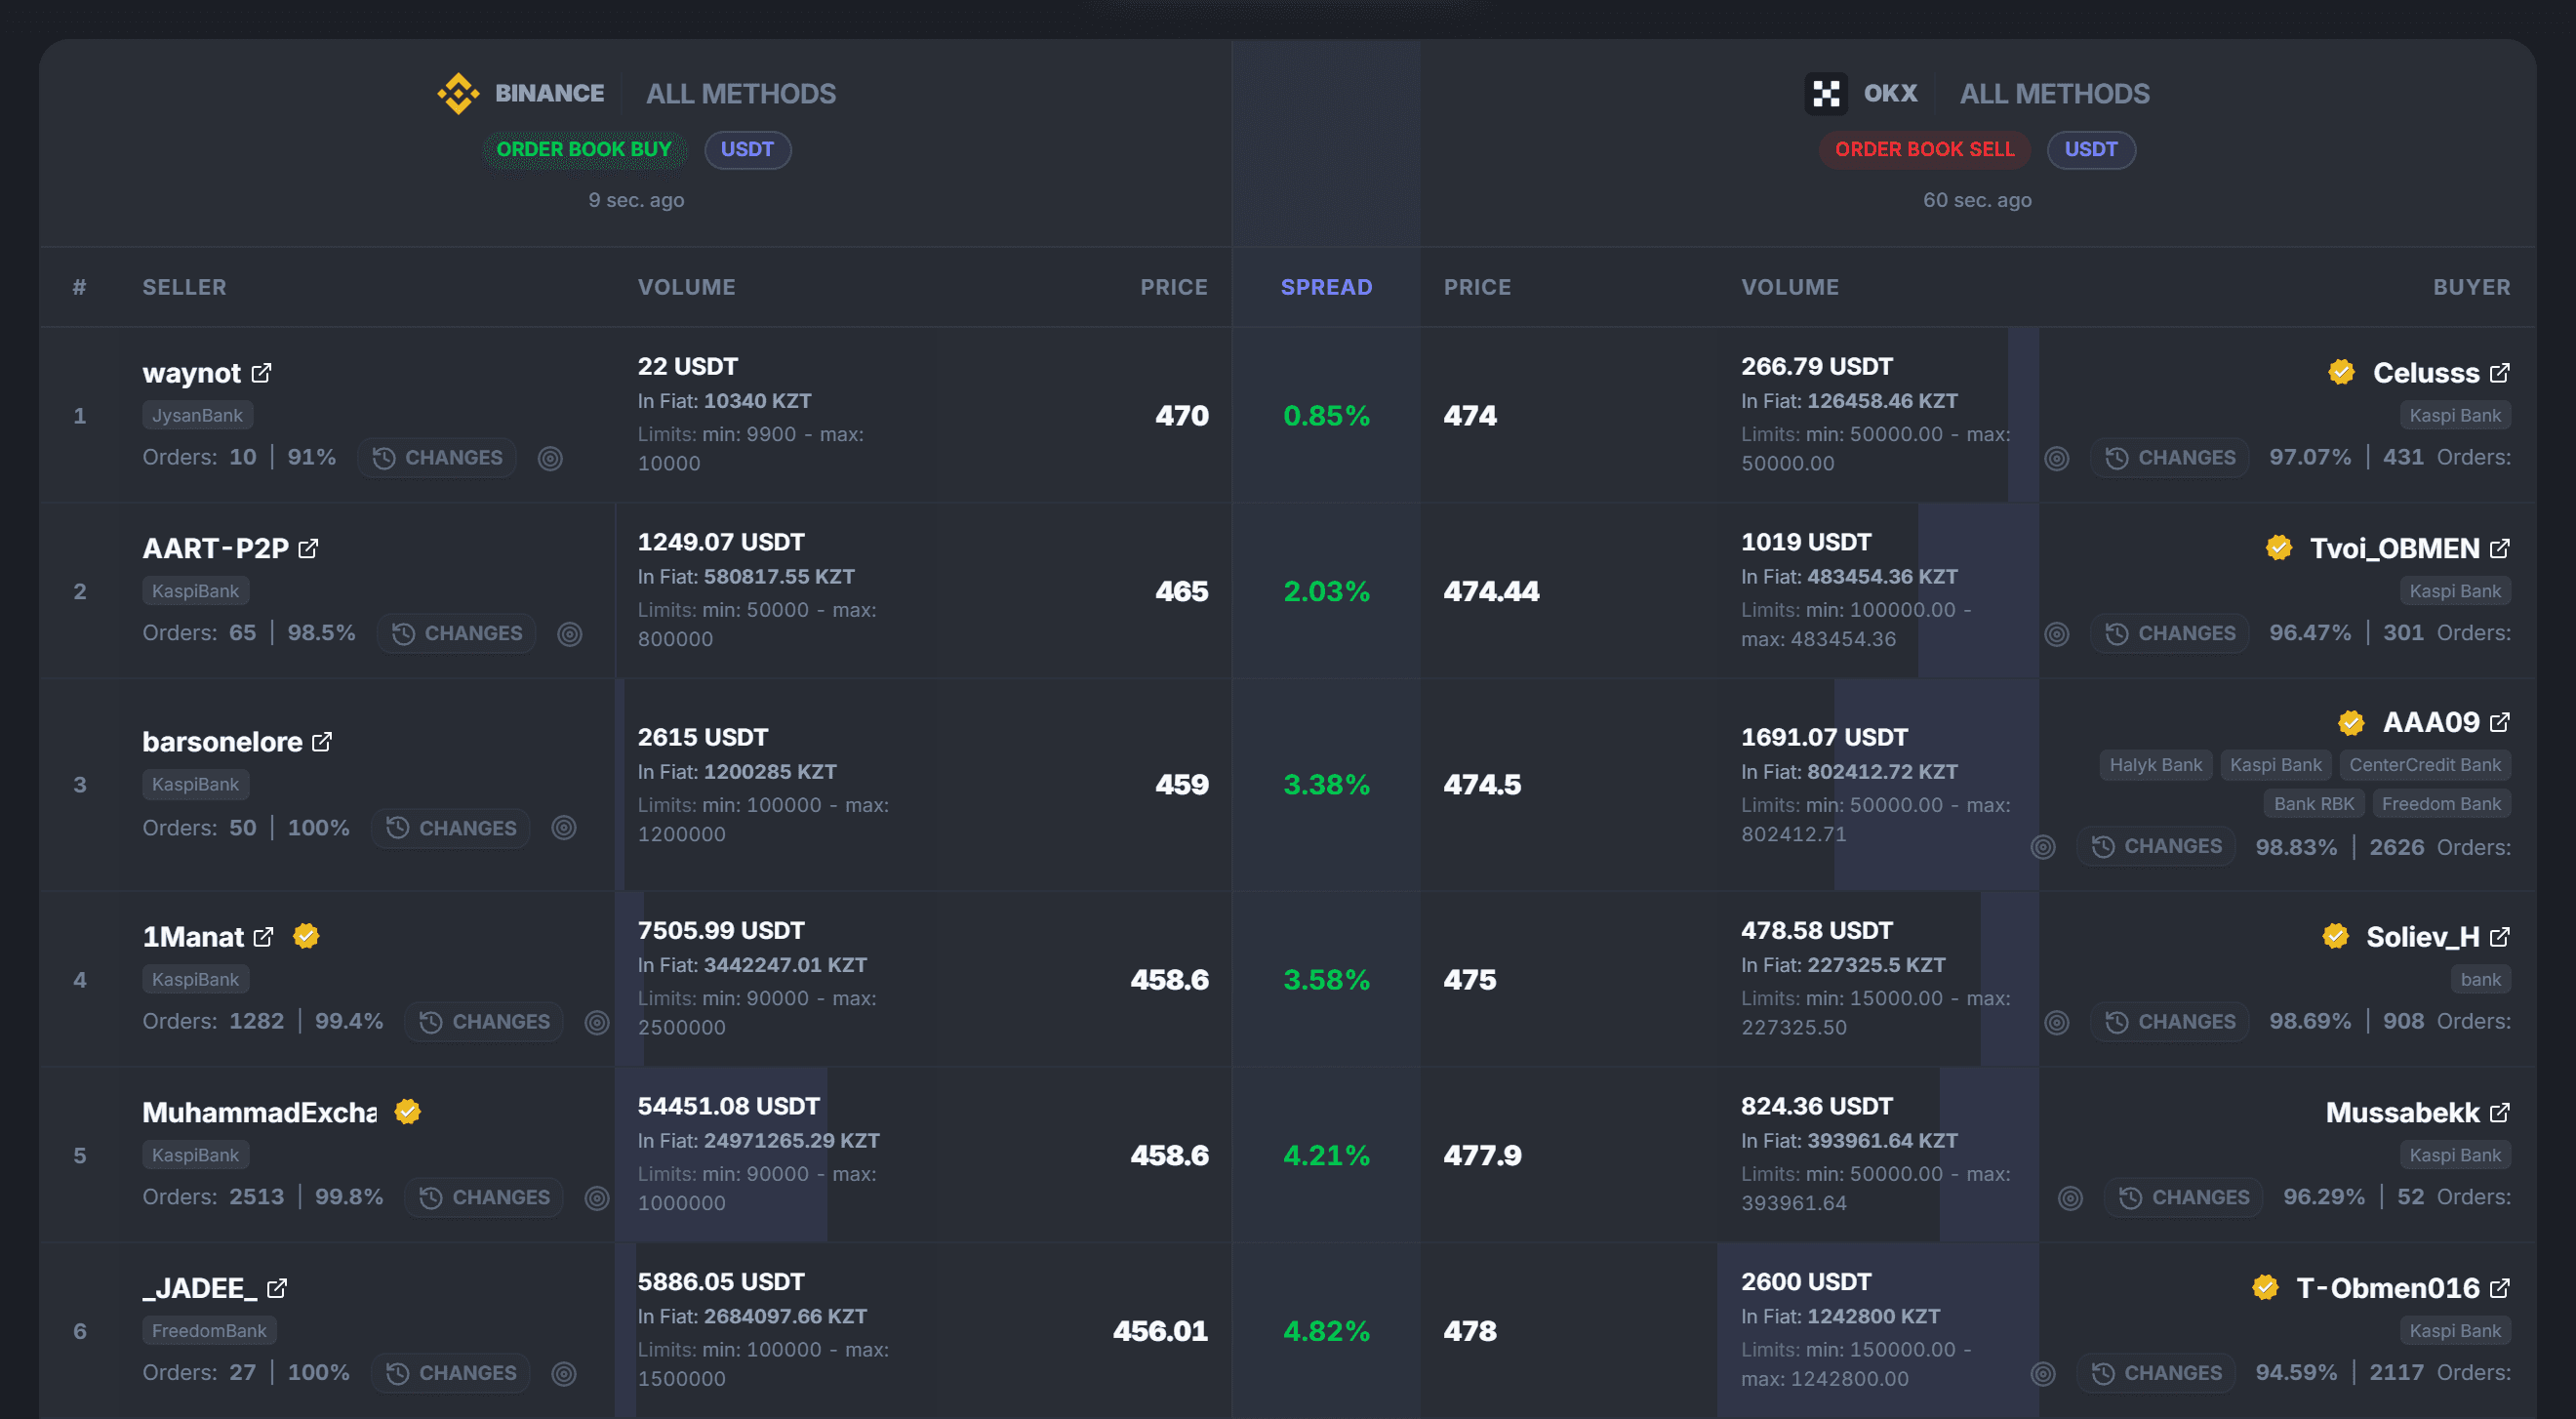This screenshot has width=2576, height=1419.
Task: Click the 54451.08 USDT volume
Action: pos(728,1106)
